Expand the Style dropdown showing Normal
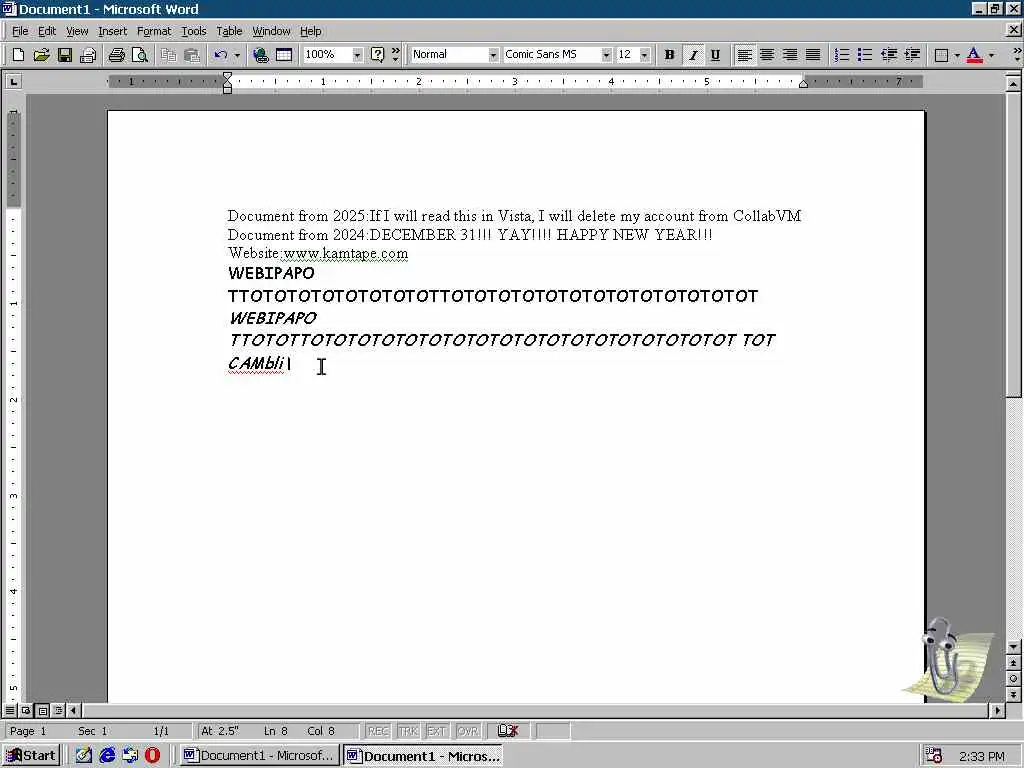Screen dimensions: 1024x768 tap(493, 55)
